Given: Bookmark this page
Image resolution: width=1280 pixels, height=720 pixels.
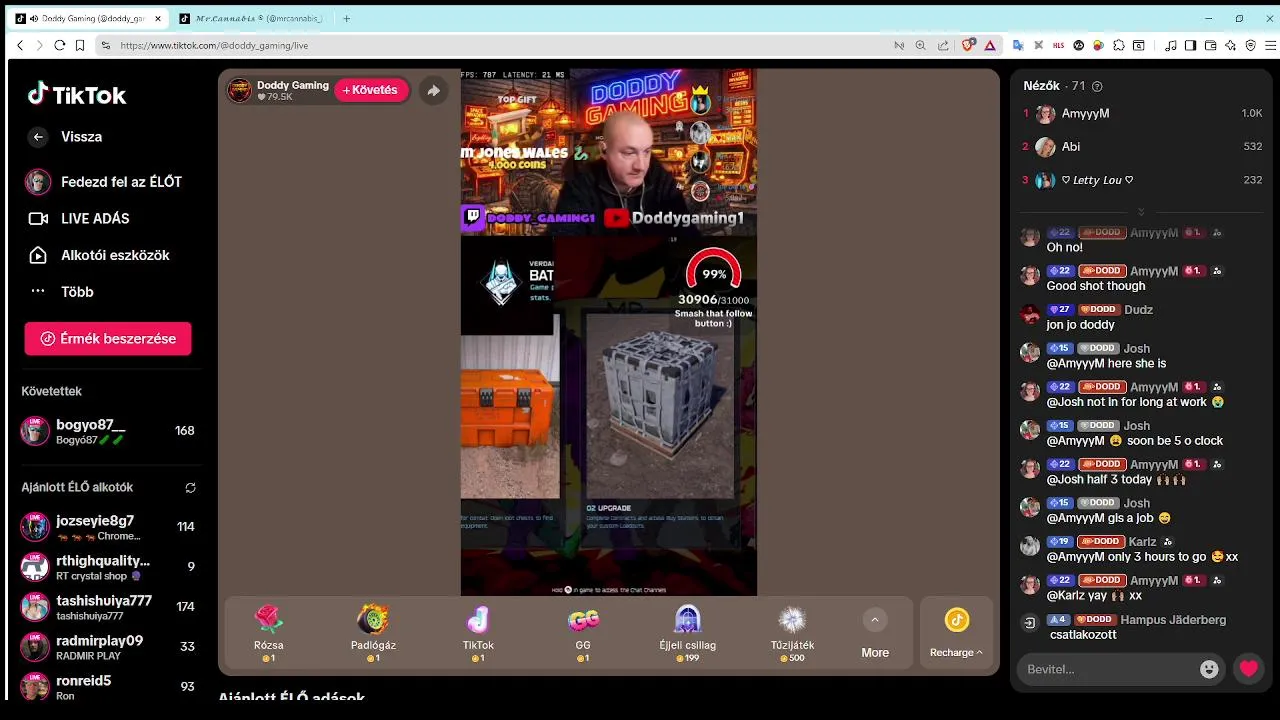Looking at the screenshot, I should coord(80,45).
